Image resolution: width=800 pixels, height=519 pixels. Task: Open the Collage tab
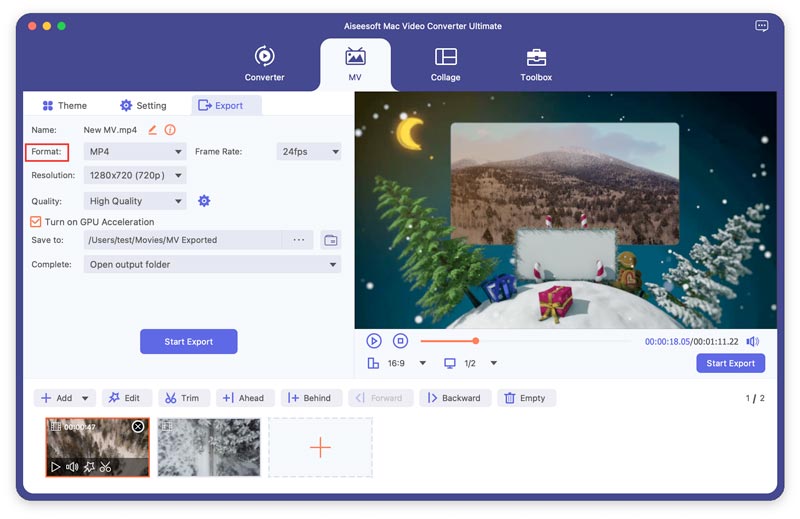pyautogui.click(x=445, y=64)
